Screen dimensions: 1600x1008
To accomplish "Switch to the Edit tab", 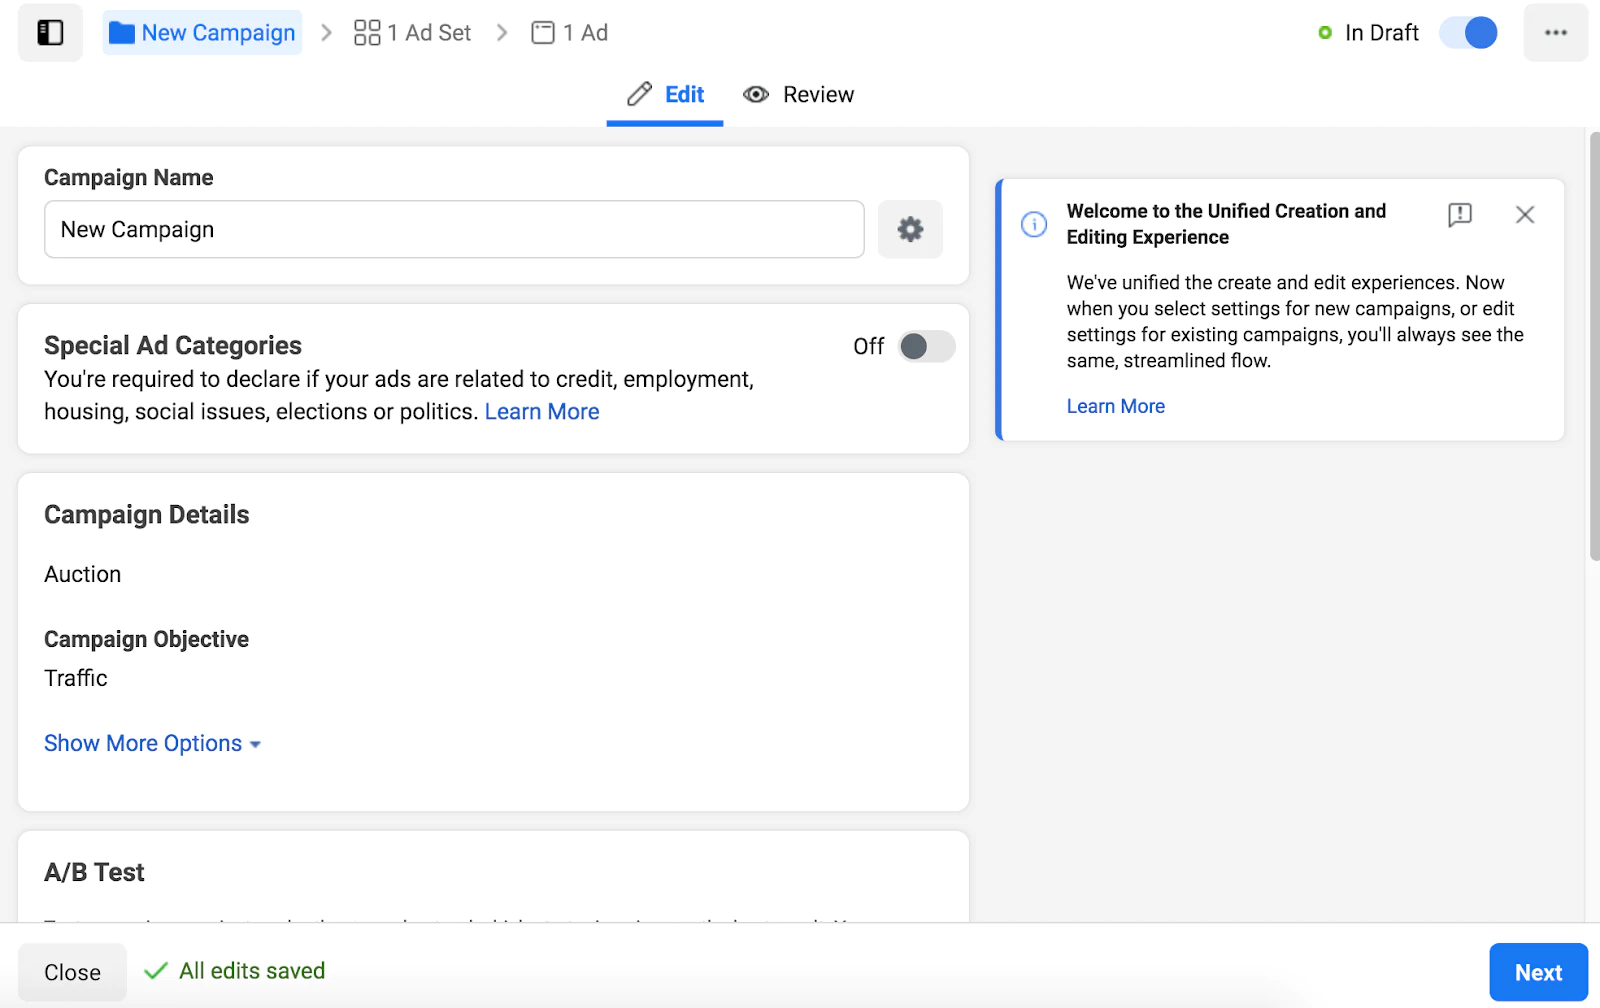I will (x=666, y=95).
